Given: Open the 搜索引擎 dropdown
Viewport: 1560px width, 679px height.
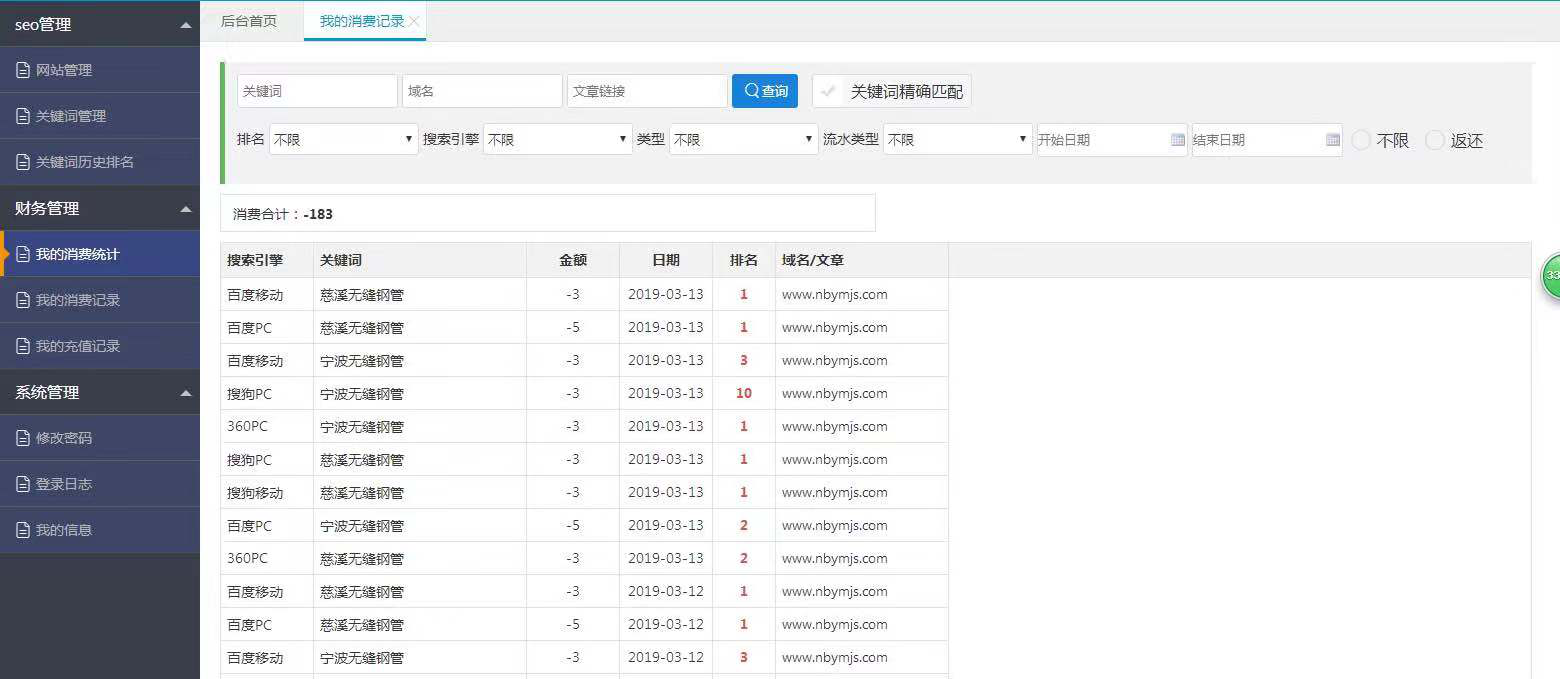Looking at the screenshot, I should point(558,140).
